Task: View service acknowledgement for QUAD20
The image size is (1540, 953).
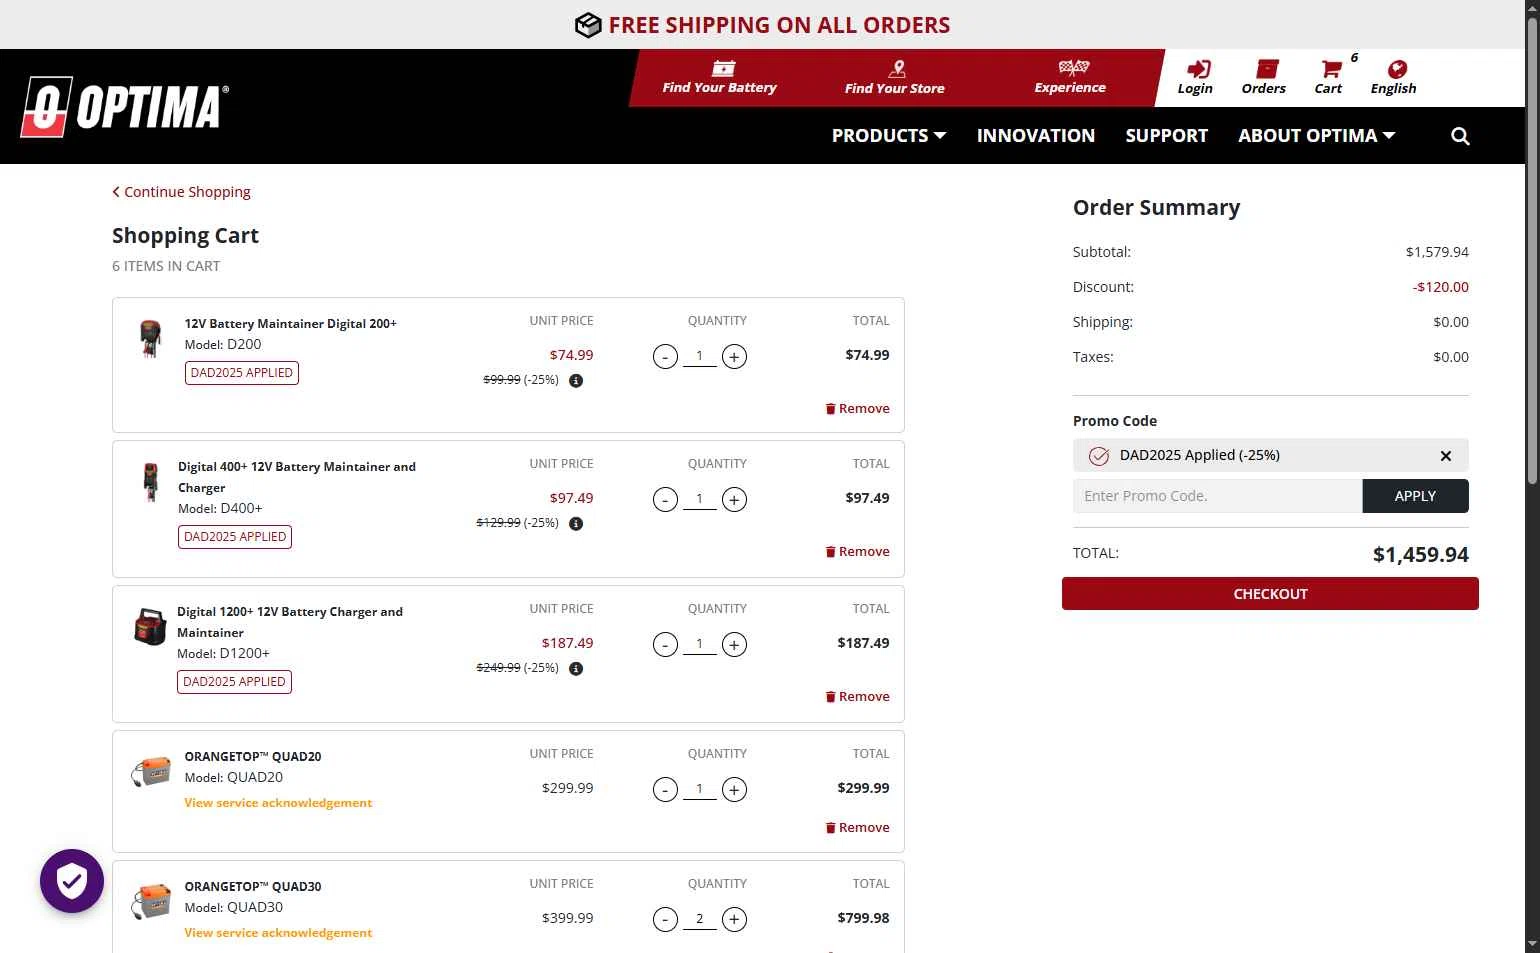Action: click(278, 803)
